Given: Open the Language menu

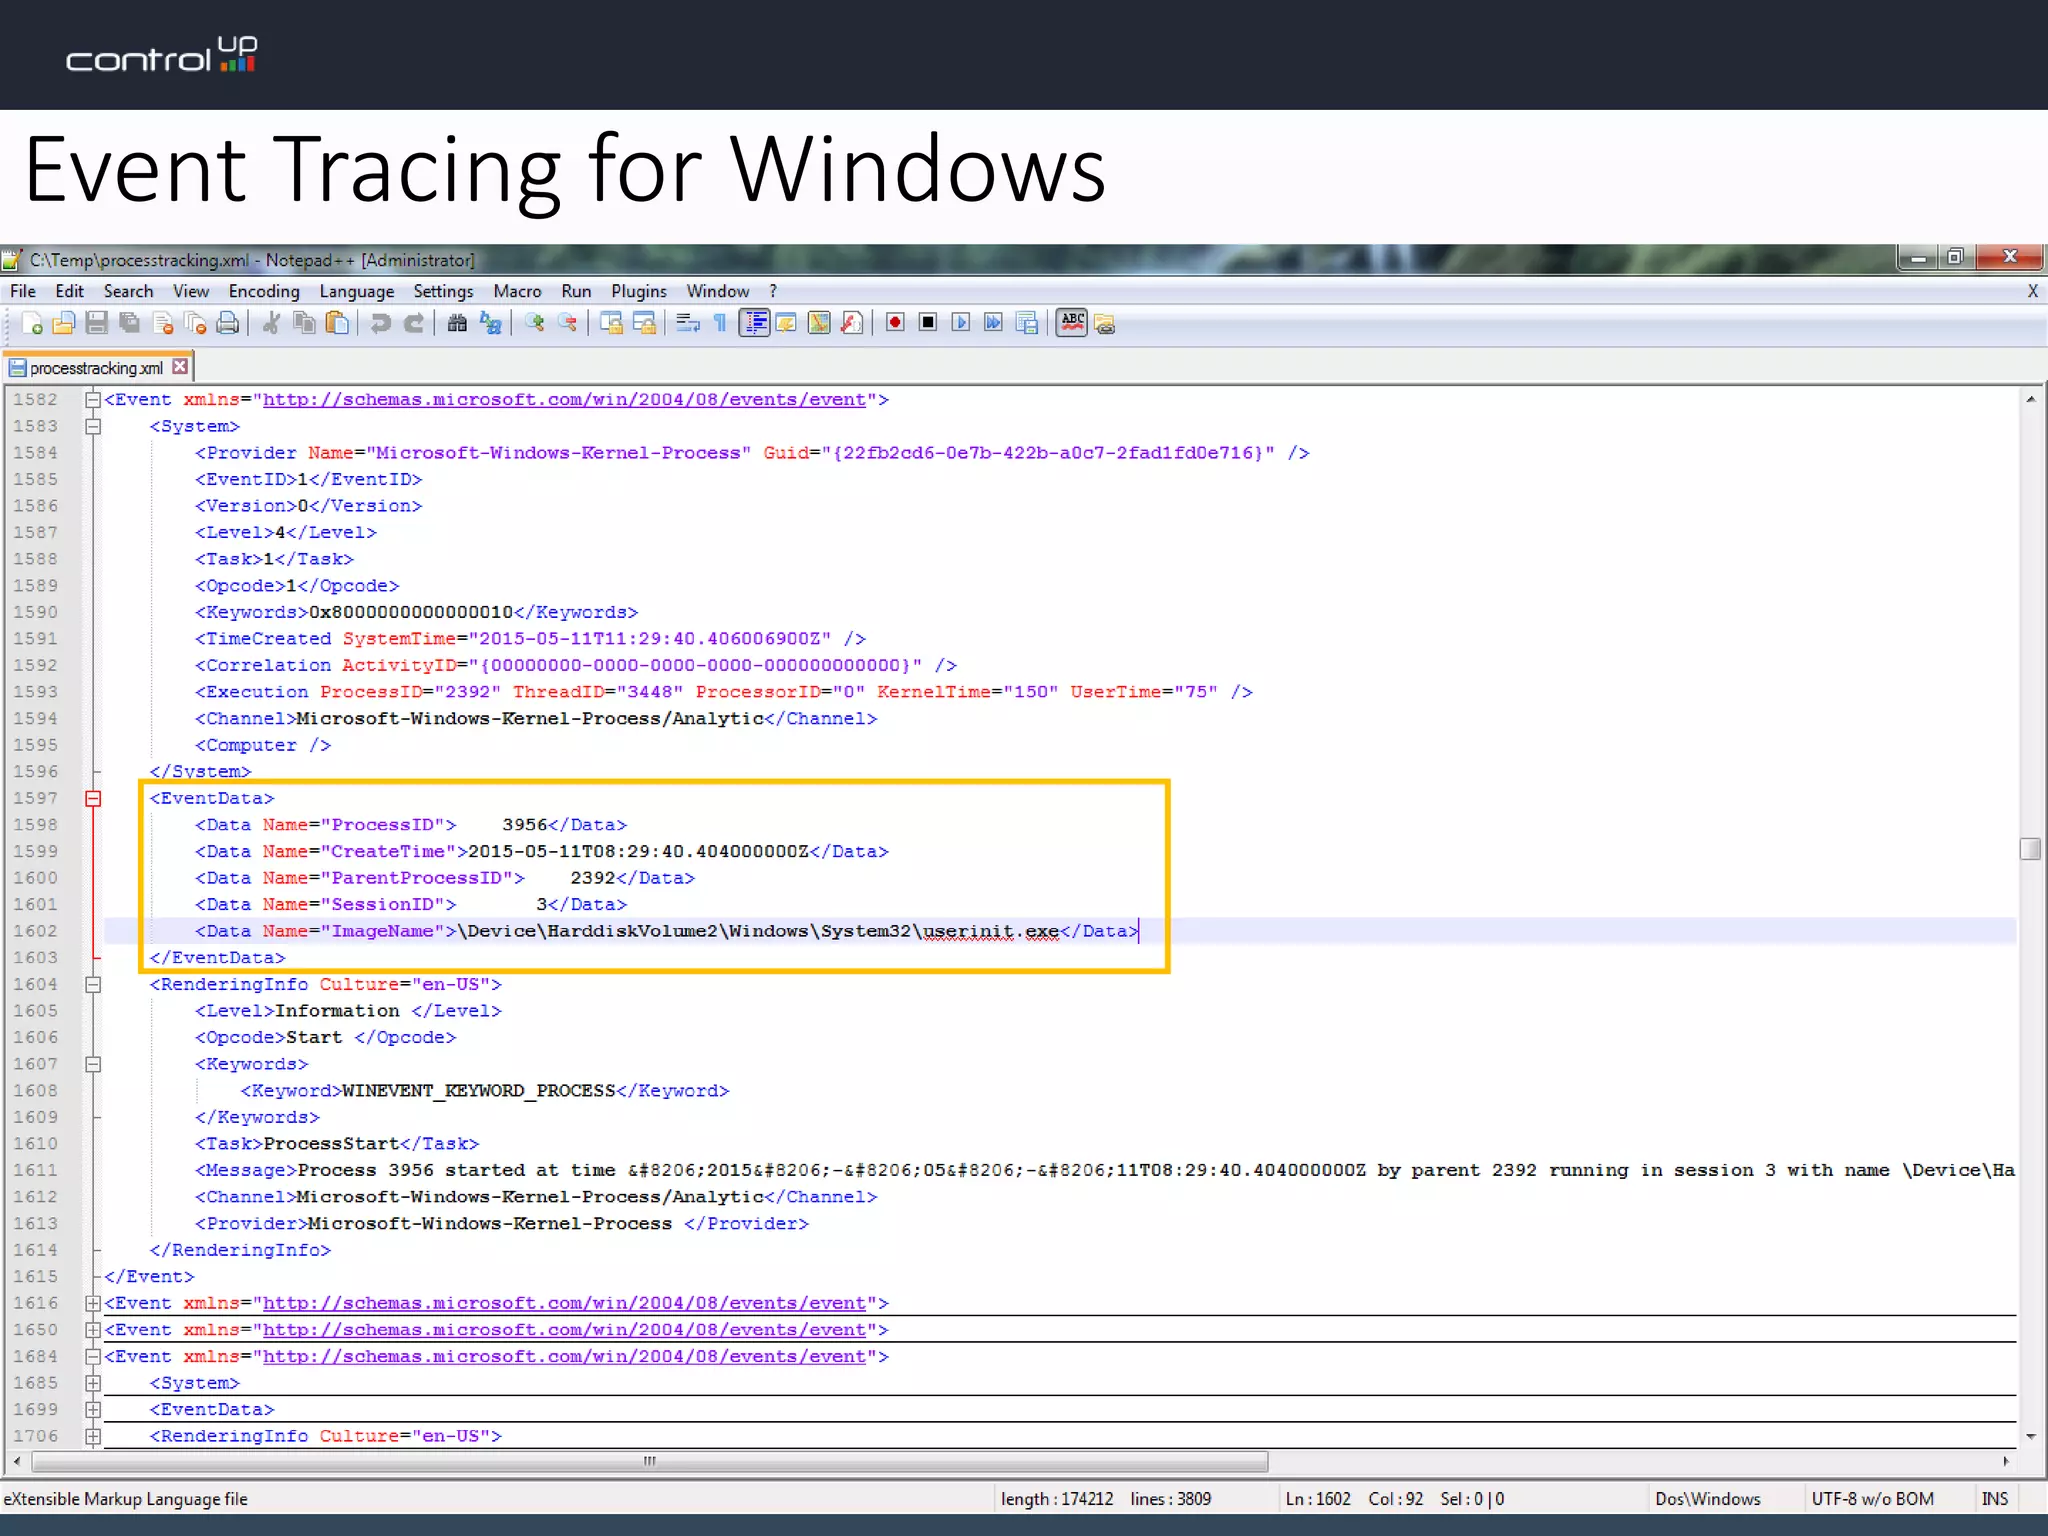Looking at the screenshot, I should tap(357, 291).
